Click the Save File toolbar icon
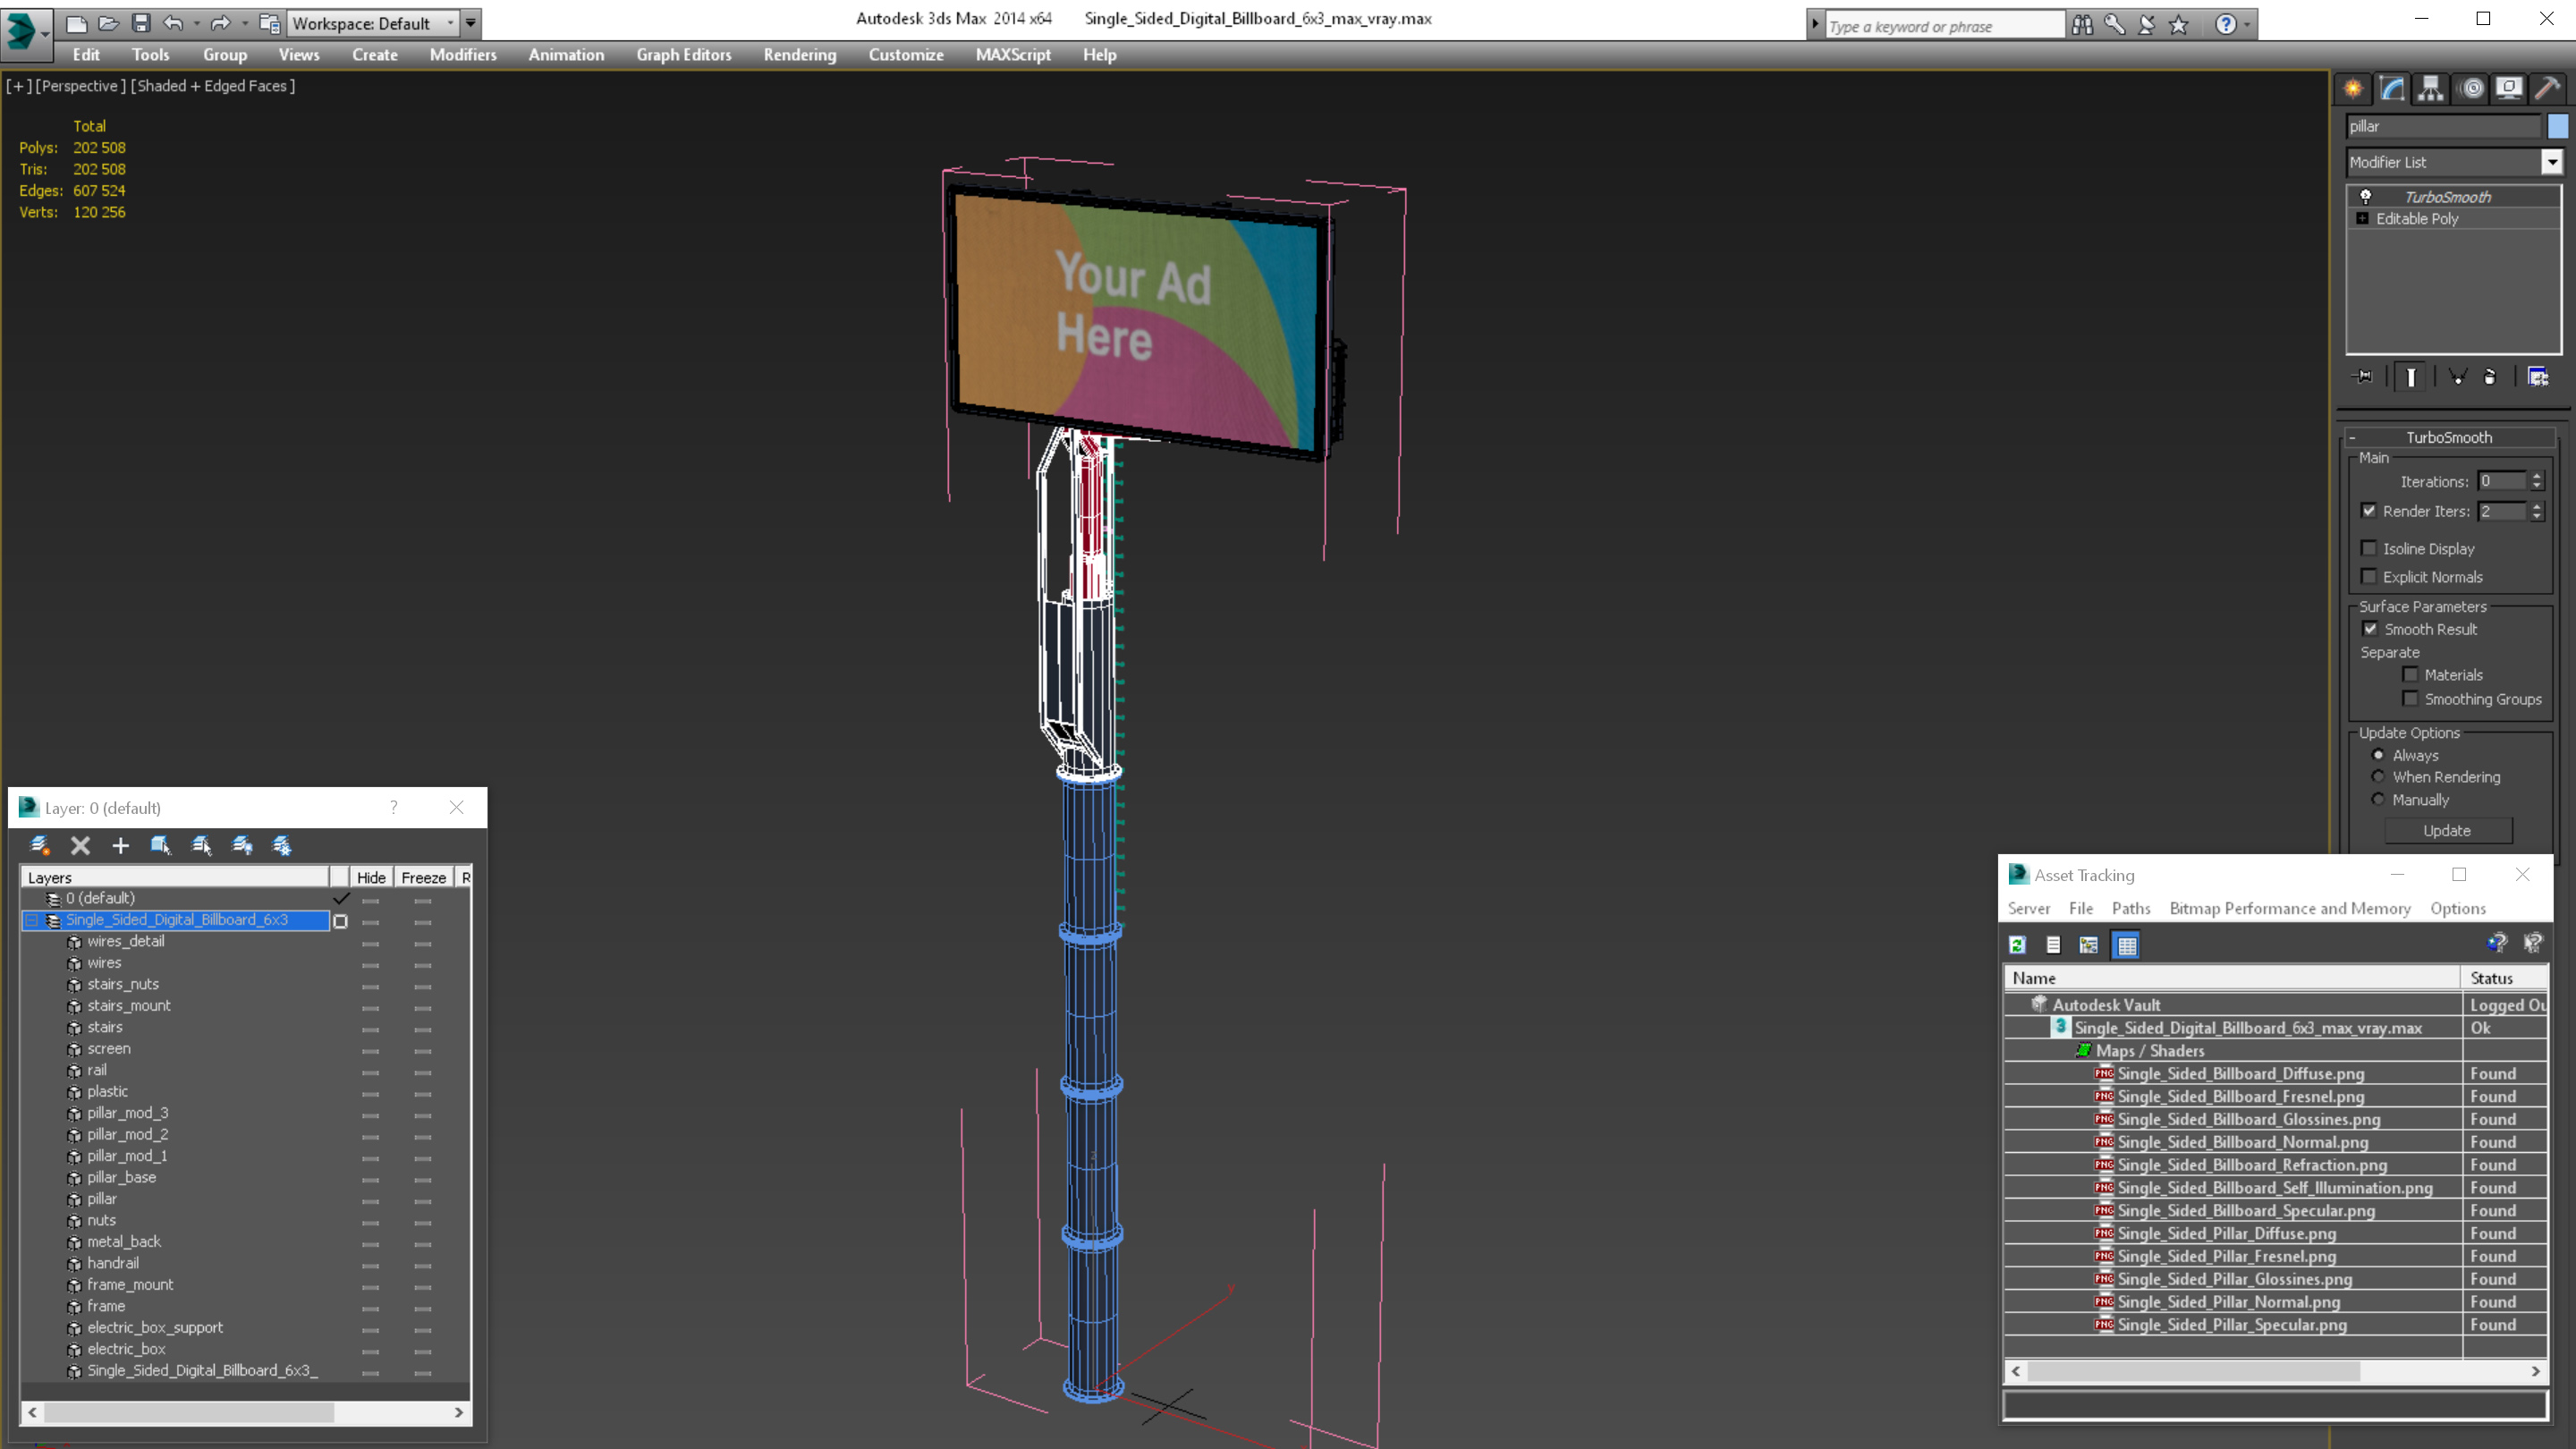This screenshot has width=2576, height=1449. 141,23
